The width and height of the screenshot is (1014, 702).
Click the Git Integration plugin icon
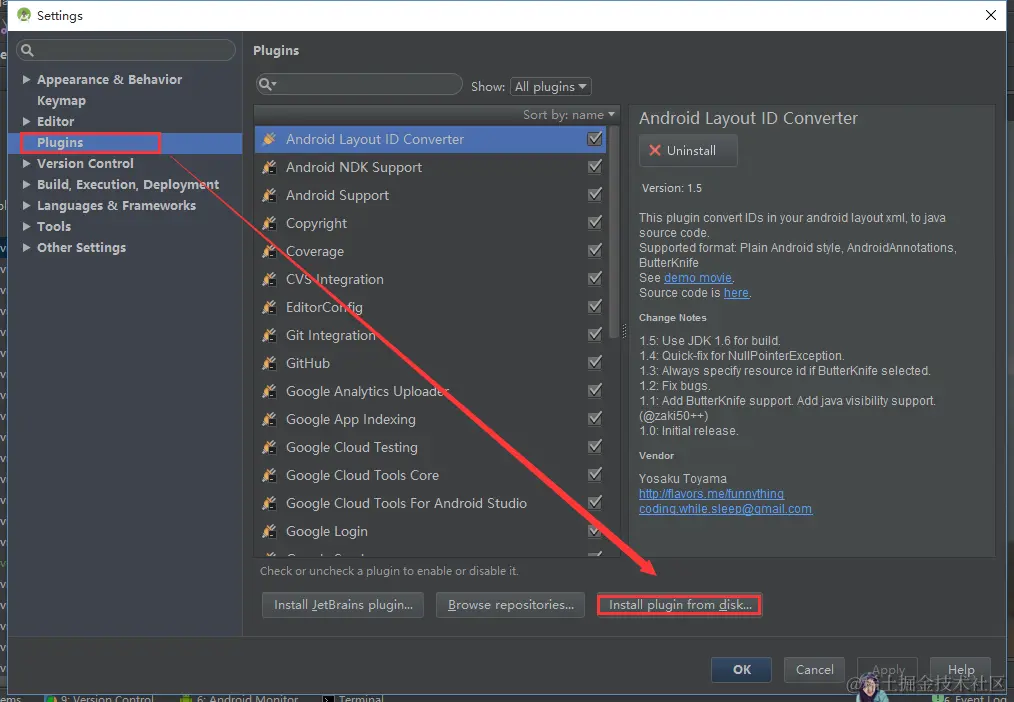(269, 335)
